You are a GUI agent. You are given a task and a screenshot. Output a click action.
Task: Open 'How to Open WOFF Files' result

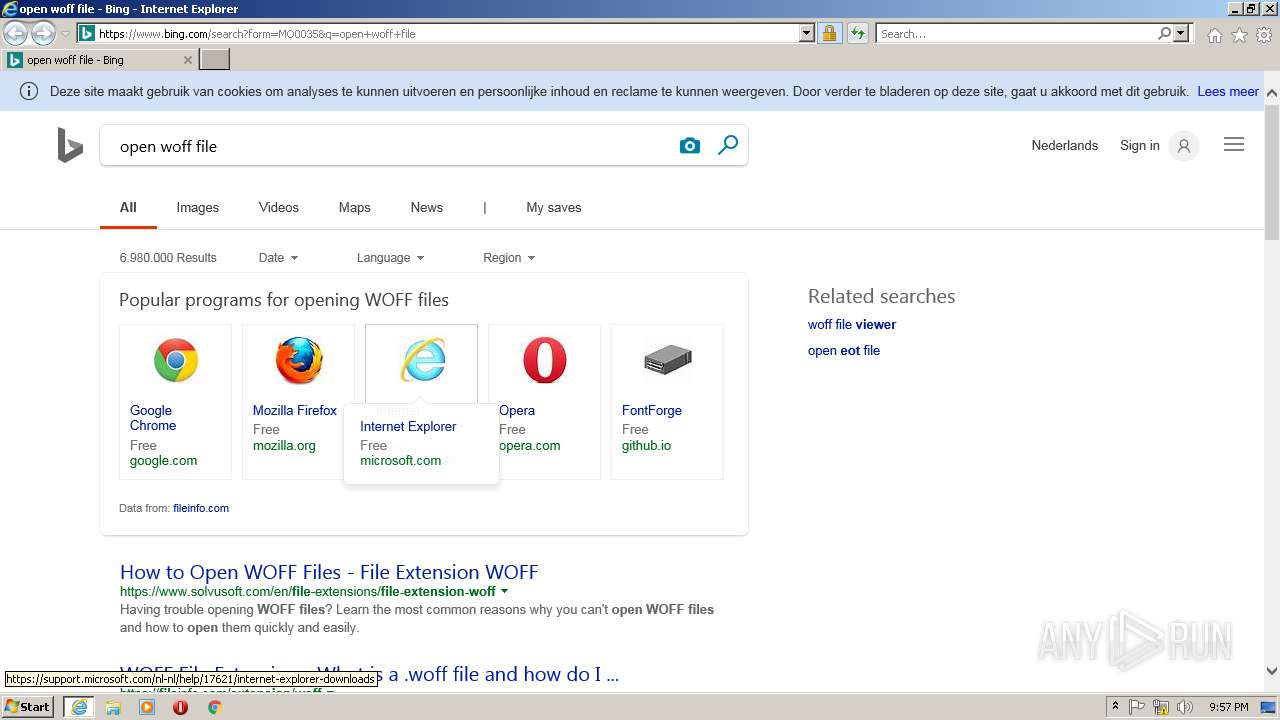(x=329, y=572)
